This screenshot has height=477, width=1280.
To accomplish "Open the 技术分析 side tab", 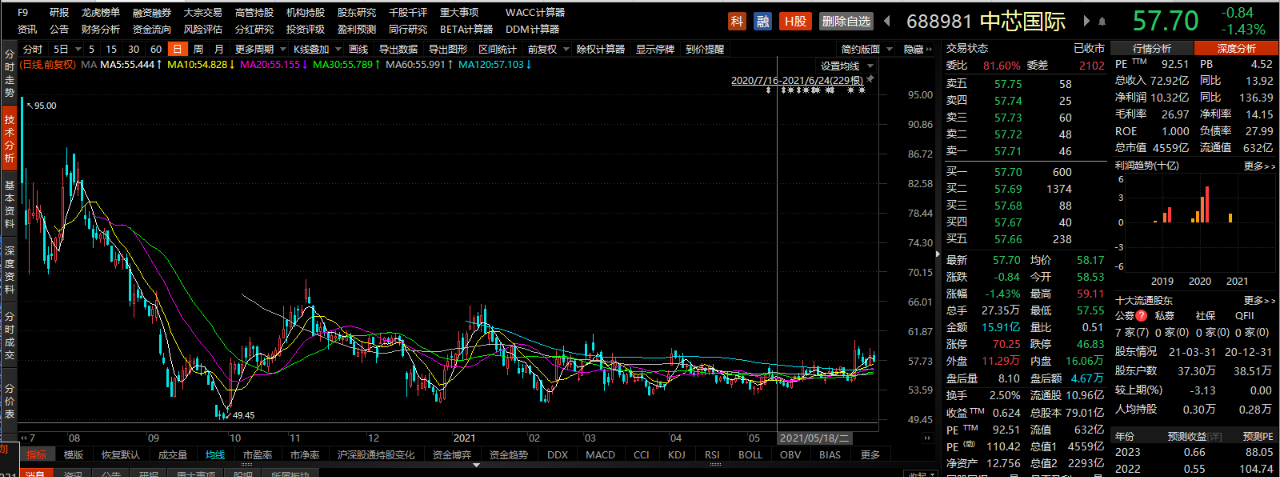I will pos(9,139).
